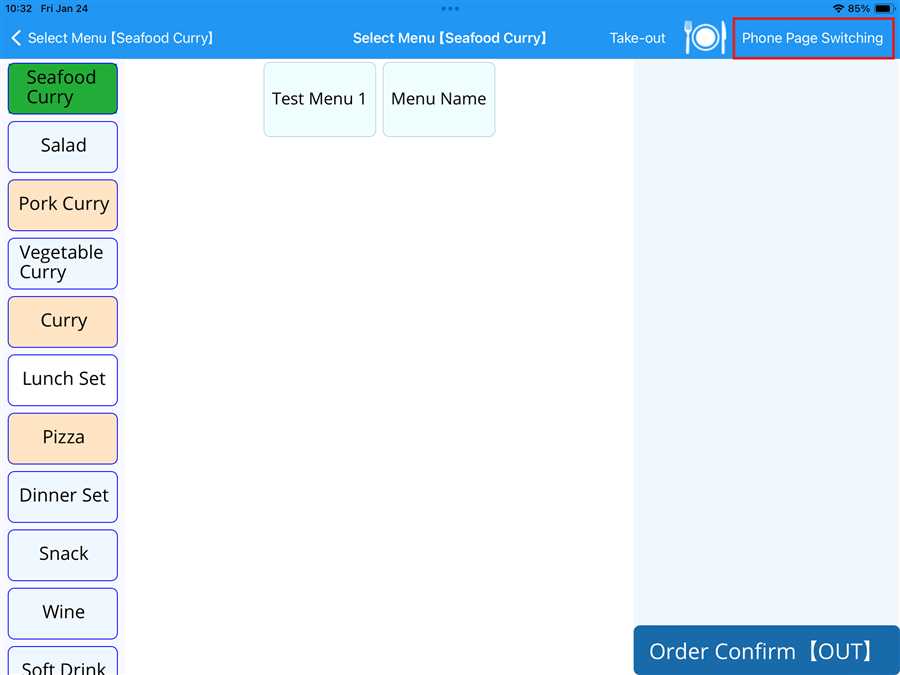The height and width of the screenshot is (675, 900).
Task: Pick the Pizza category
Action: click(x=63, y=438)
